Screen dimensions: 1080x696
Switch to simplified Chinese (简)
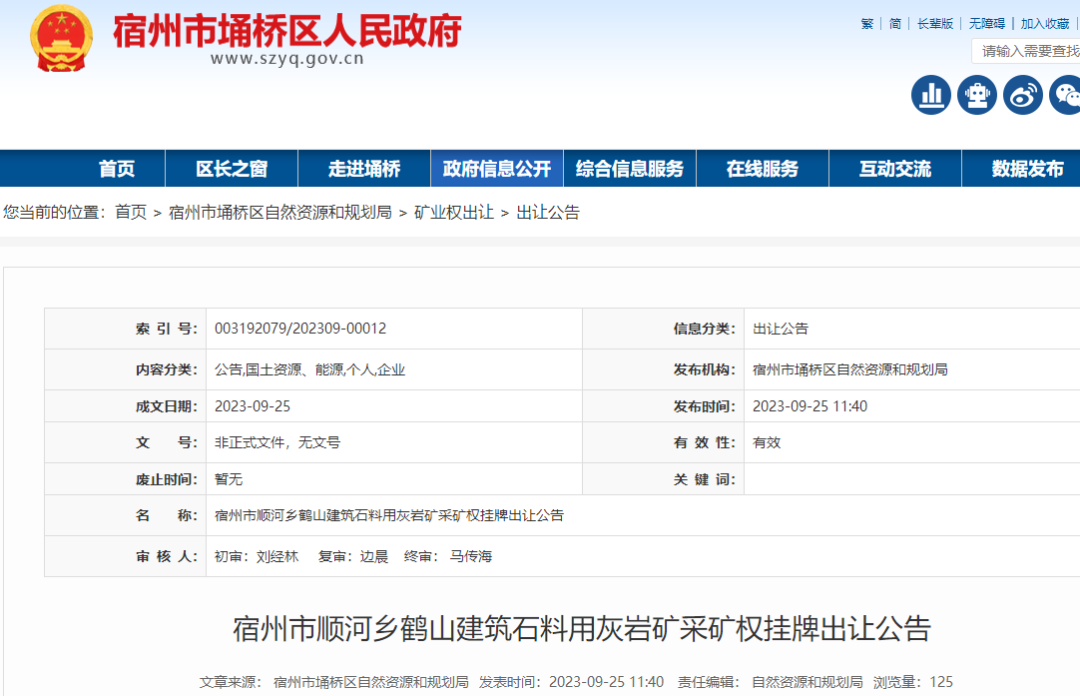[895, 24]
